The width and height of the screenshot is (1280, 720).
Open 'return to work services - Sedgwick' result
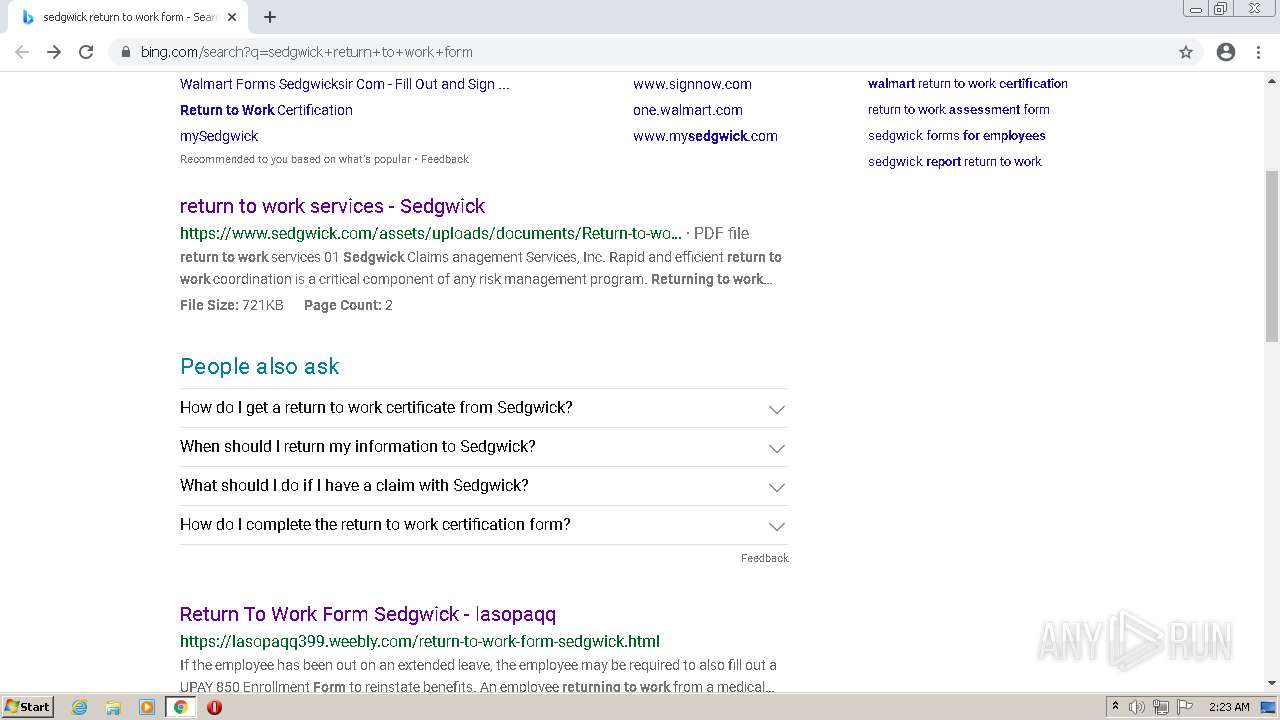[332, 206]
